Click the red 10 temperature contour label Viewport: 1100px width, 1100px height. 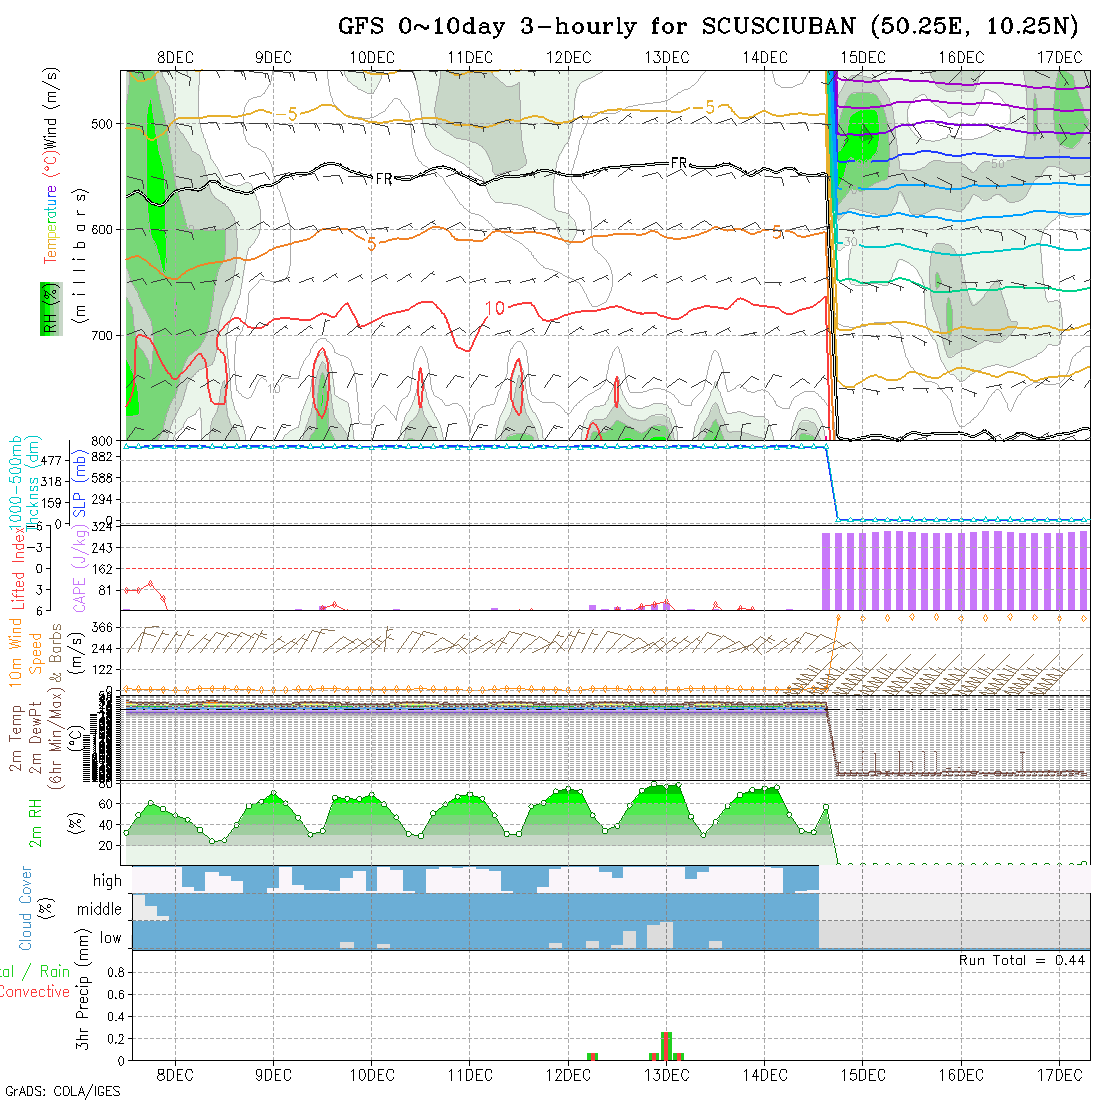pyautogui.click(x=494, y=309)
